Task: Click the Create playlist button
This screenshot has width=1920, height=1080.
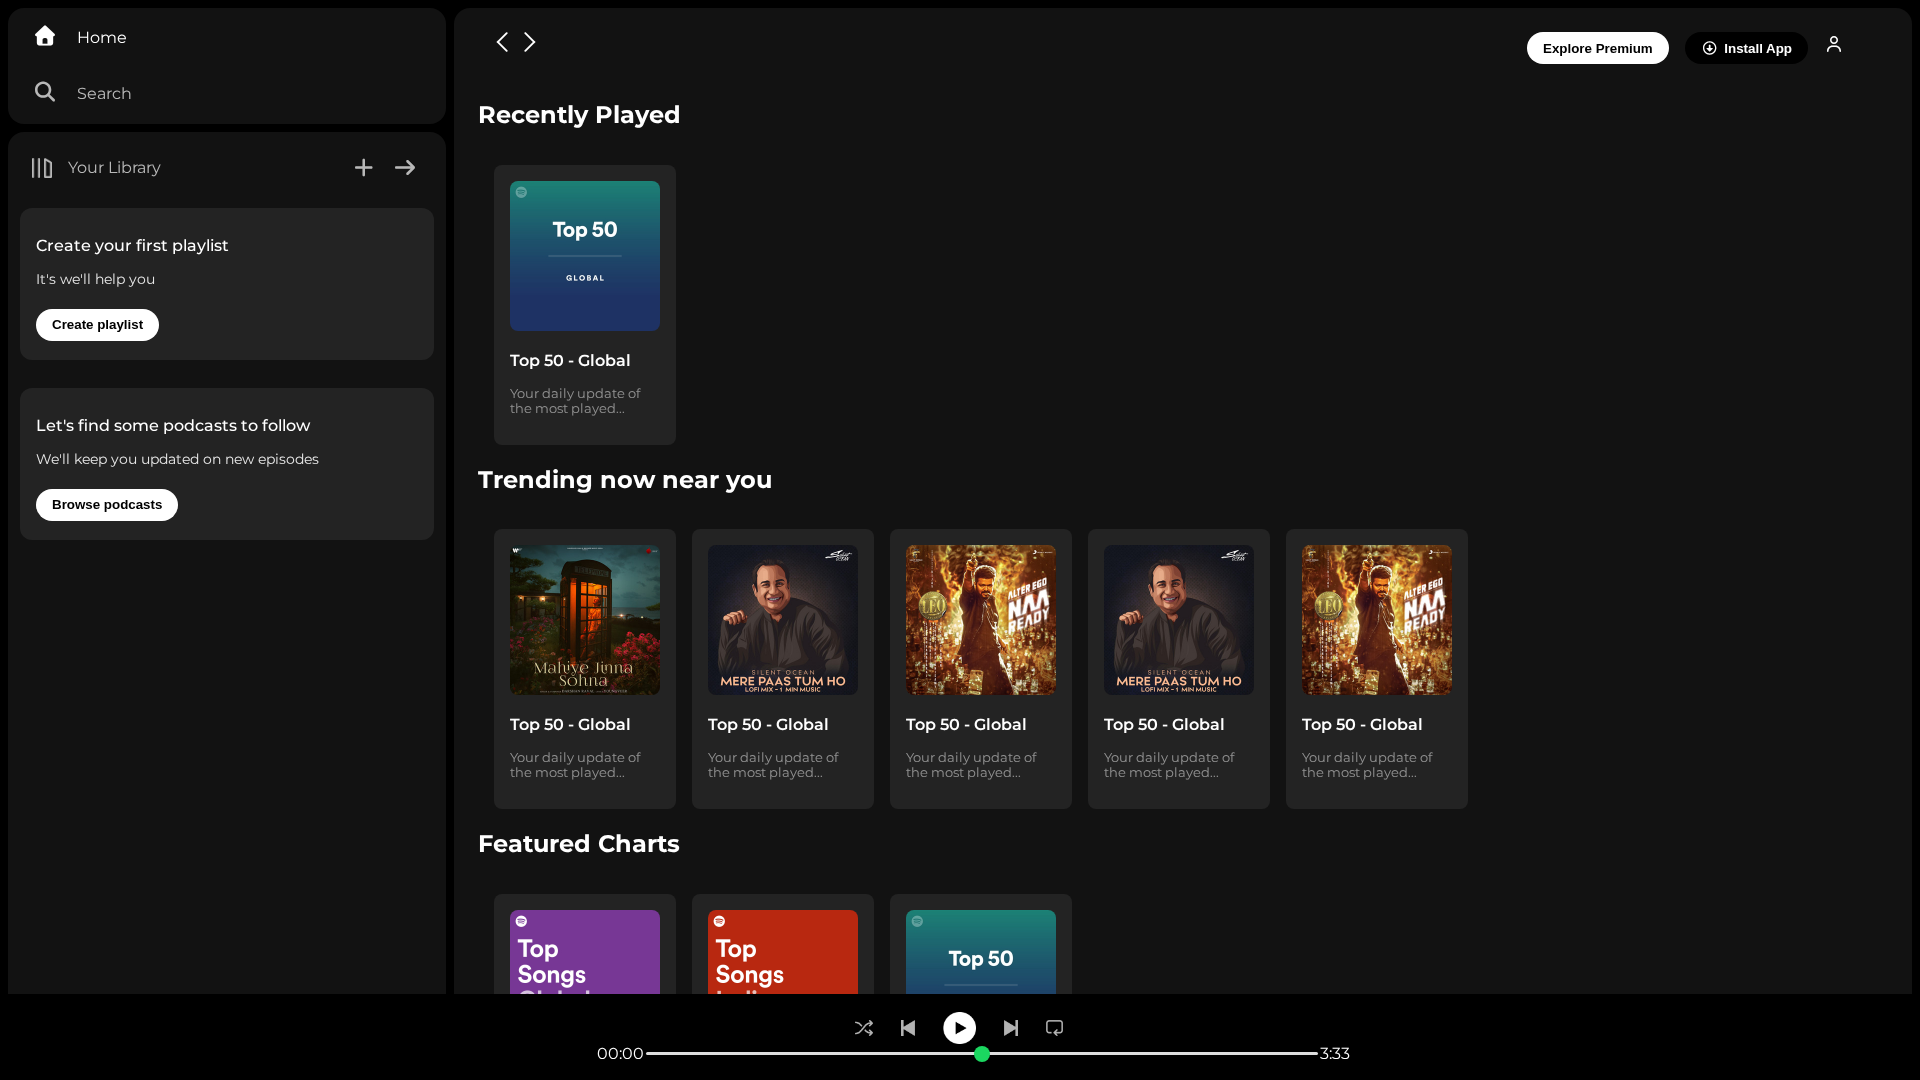Action: pyautogui.click(x=97, y=325)
